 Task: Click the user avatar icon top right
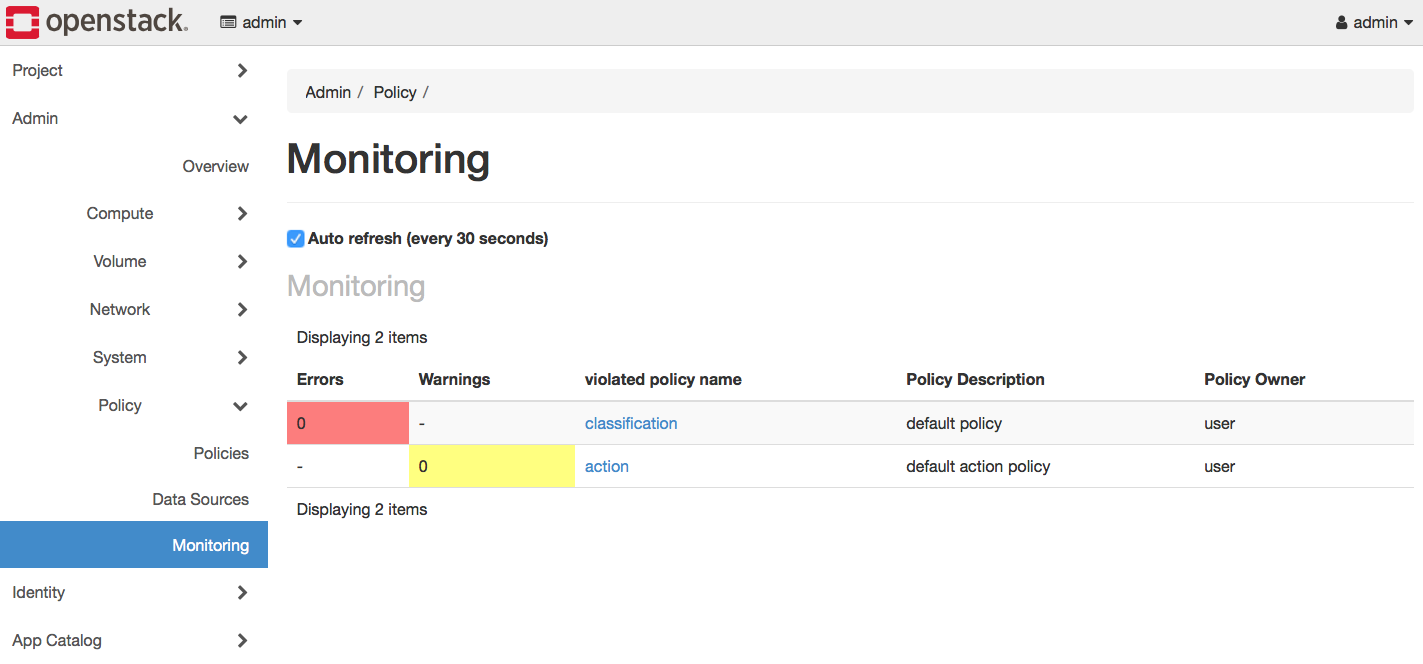click(1342, 22)
